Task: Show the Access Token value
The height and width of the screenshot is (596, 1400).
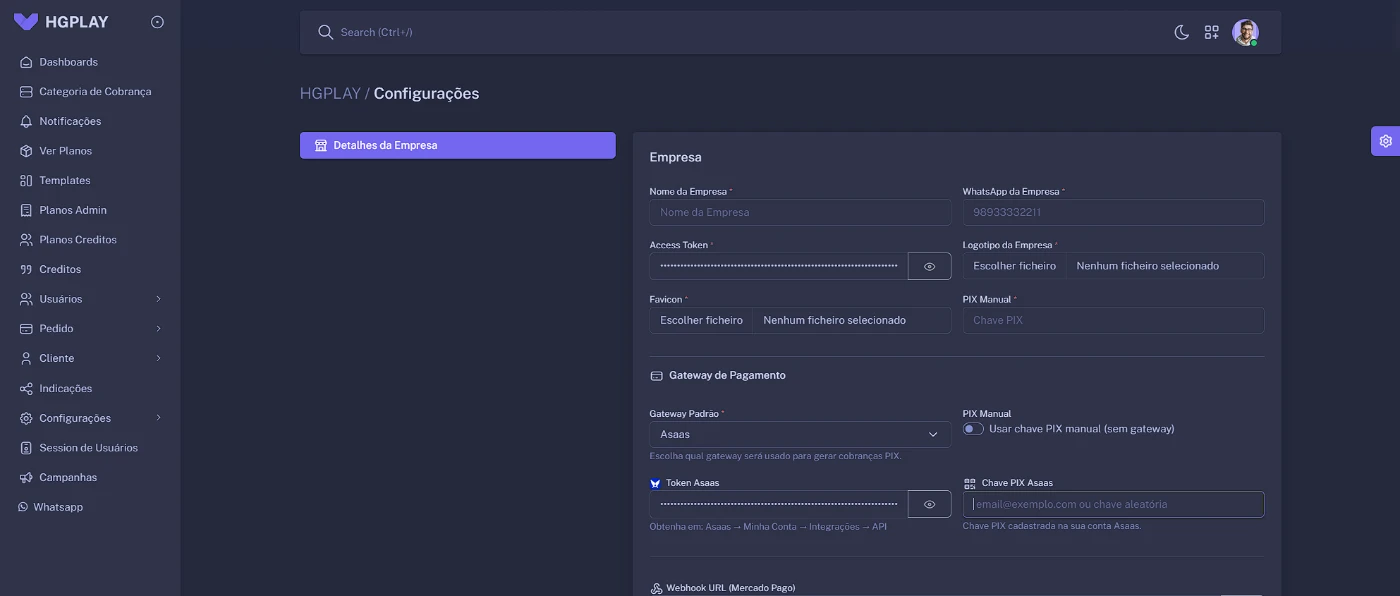Action: 929,266
